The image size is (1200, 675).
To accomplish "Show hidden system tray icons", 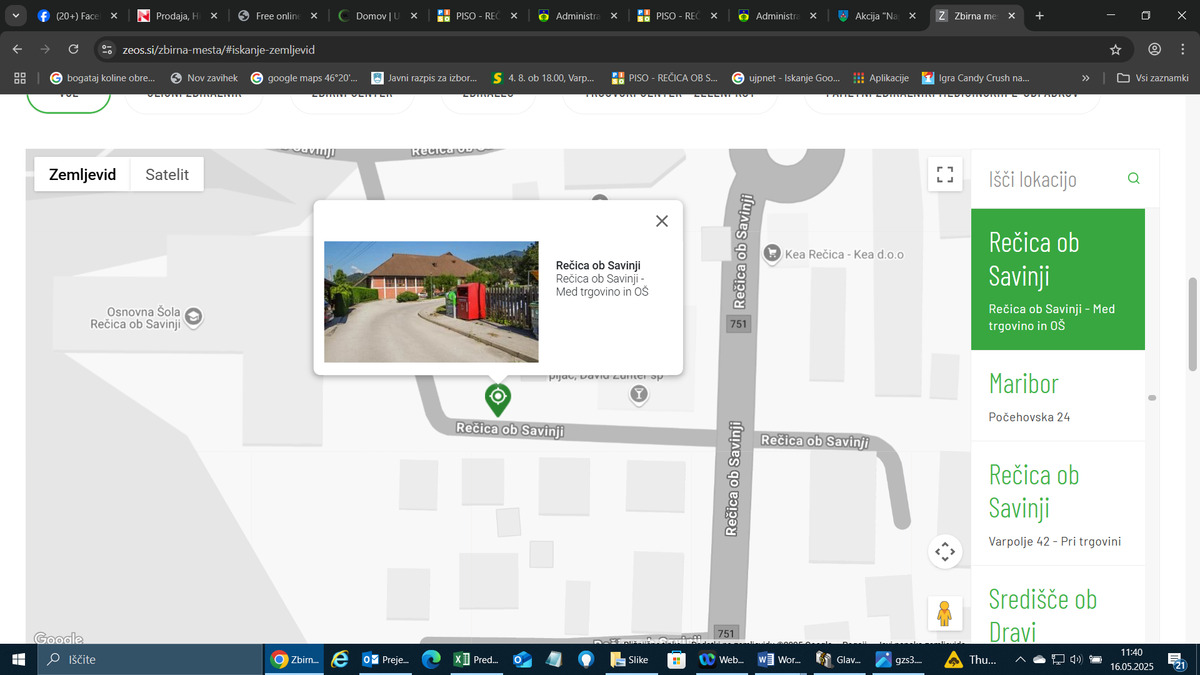I will pyautogui.click(x=1020, y=659).
